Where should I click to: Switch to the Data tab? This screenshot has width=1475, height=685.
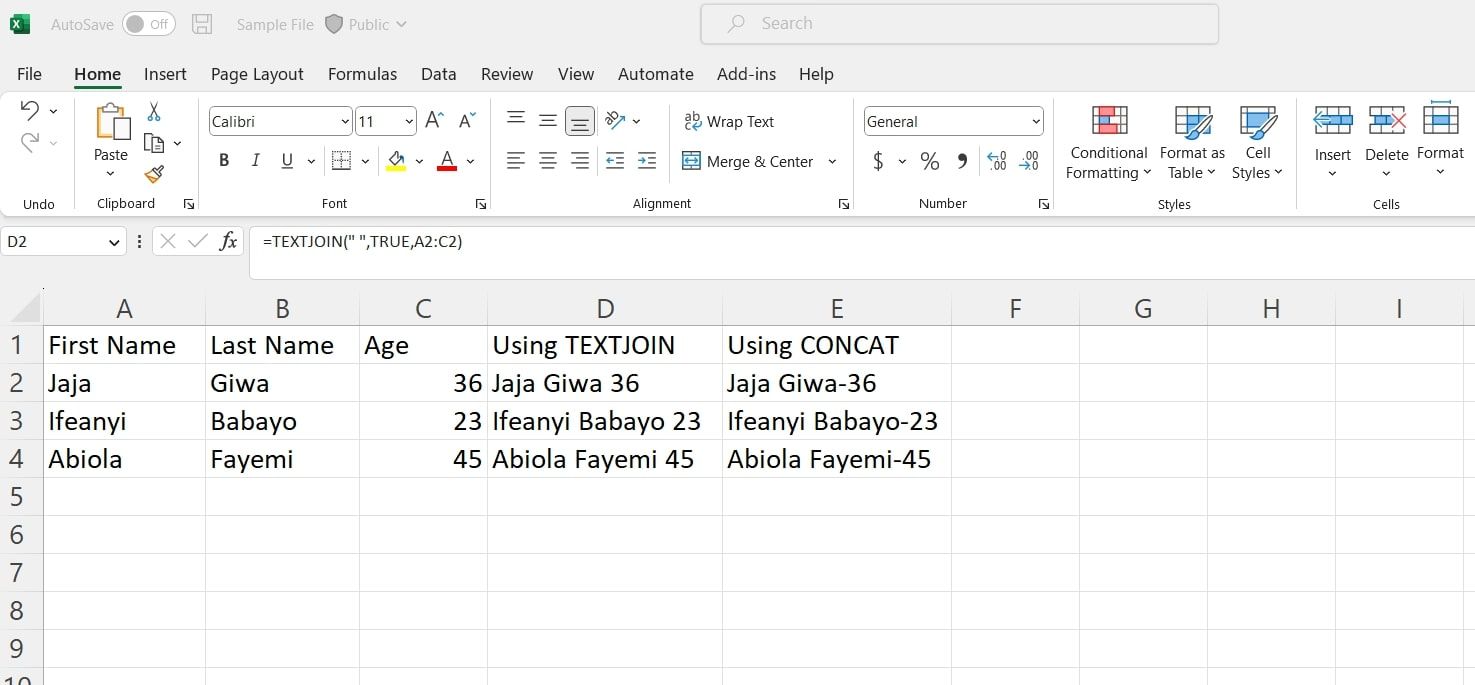tap(438, 74)
